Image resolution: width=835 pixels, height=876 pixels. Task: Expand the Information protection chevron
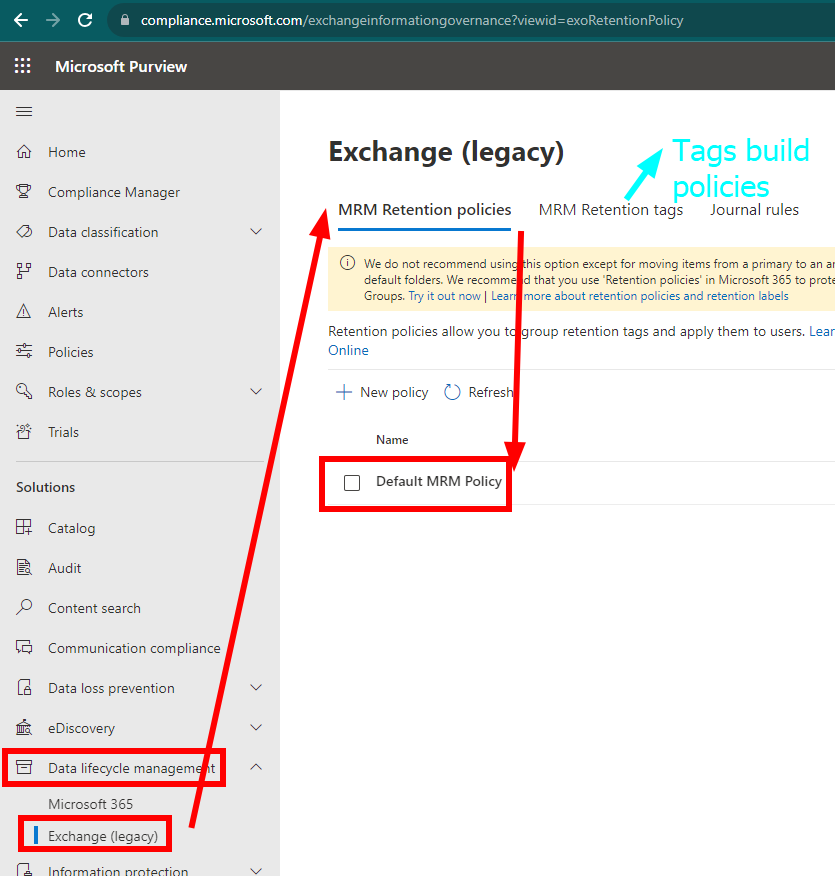[256, 870]
